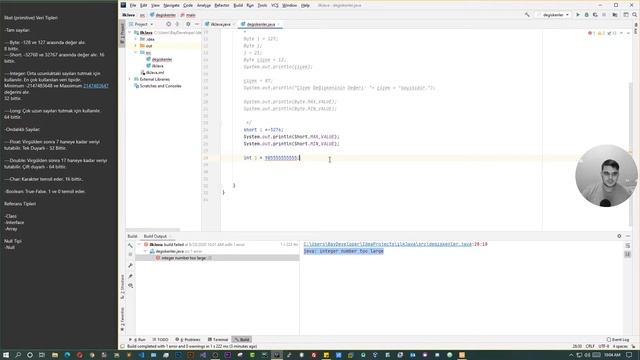Click the wrench filter icon in Build panel
The width and height of the screenshot is (640, 360).
[x=130, y=265]
